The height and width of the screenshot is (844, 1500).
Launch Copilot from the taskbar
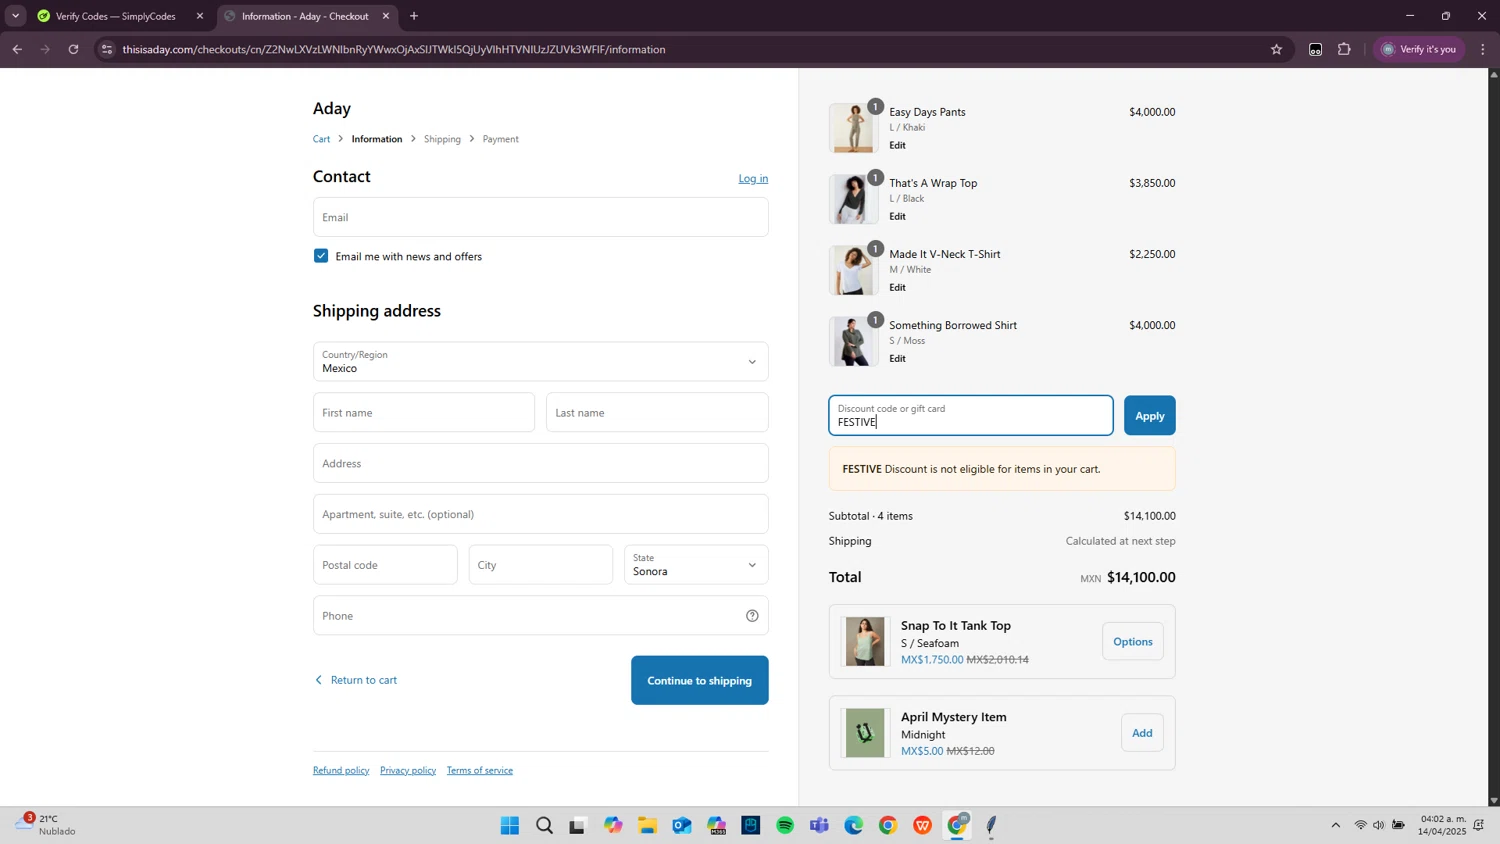pyautogui.click(x=613, y=826)
